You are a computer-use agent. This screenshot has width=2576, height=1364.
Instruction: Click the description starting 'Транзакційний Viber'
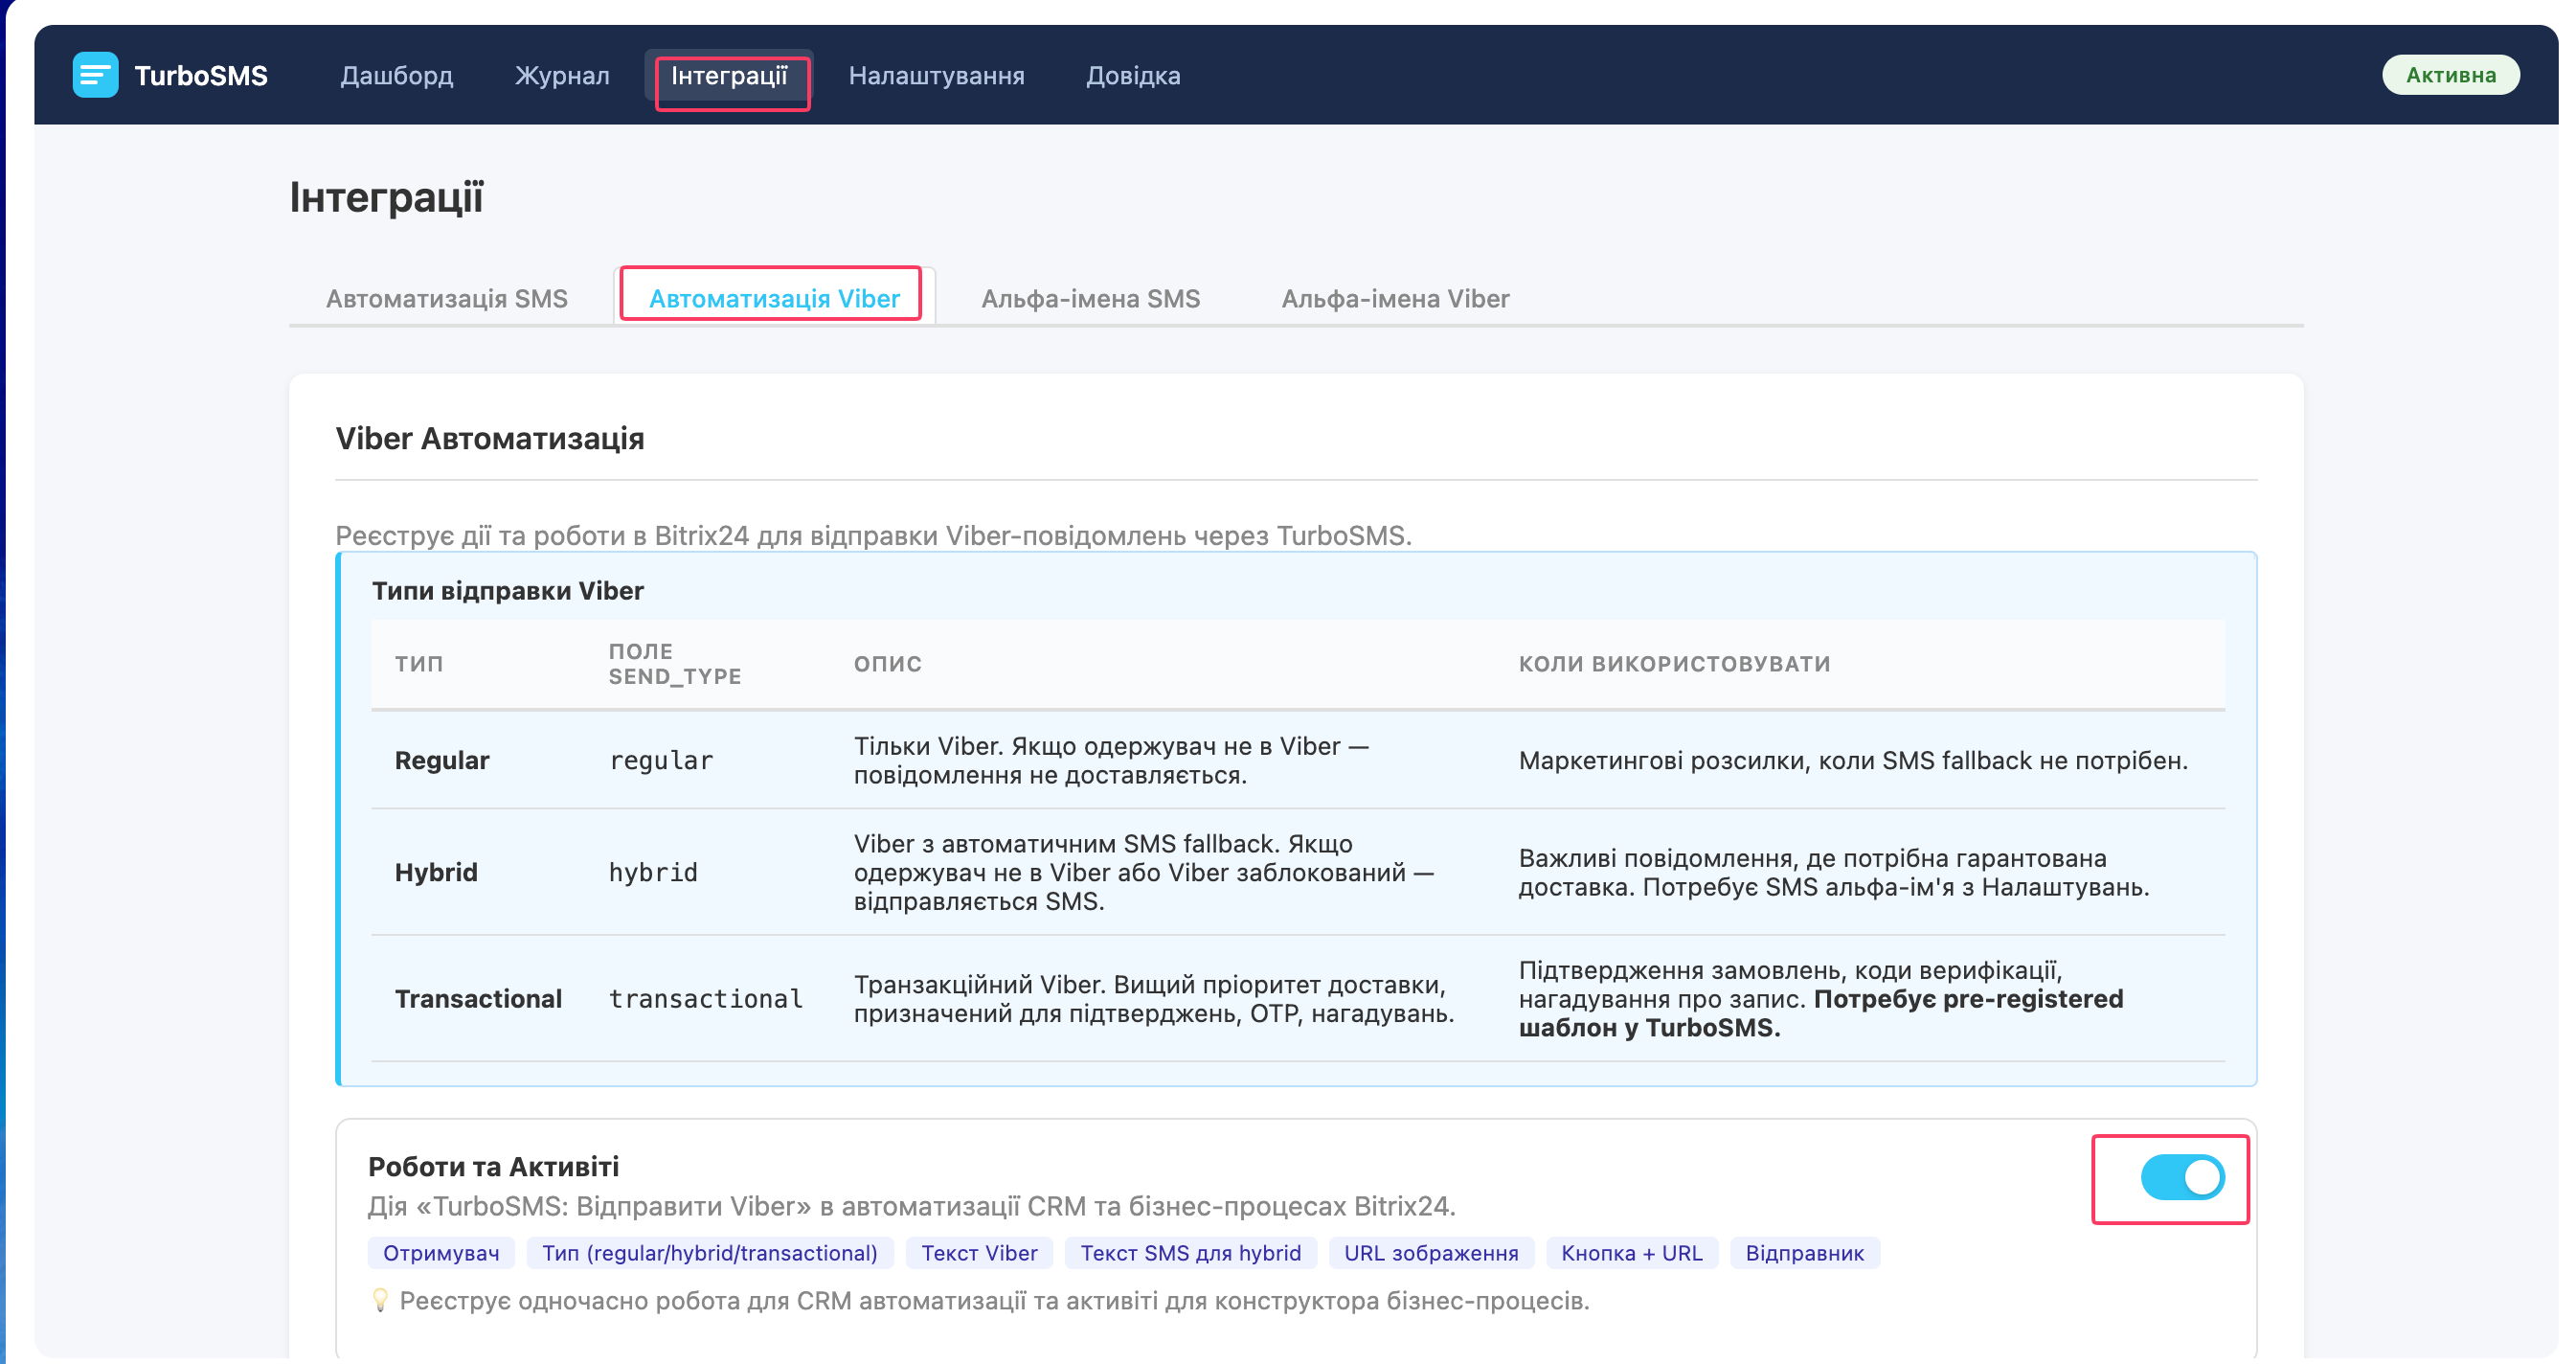click(1154, 998)
